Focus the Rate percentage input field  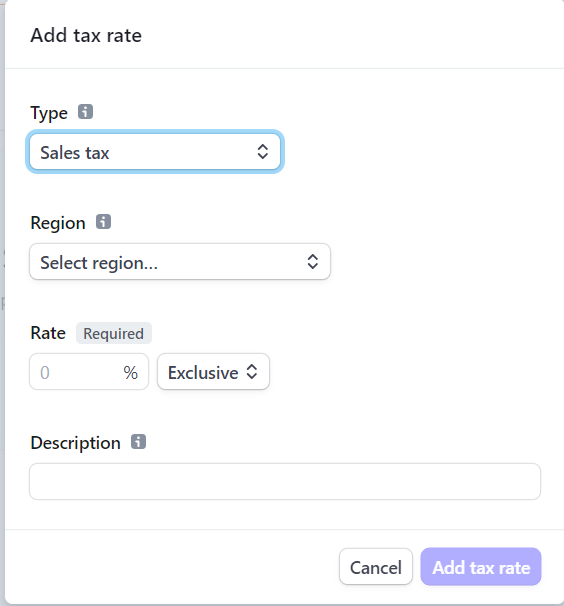tap(89, 372)
